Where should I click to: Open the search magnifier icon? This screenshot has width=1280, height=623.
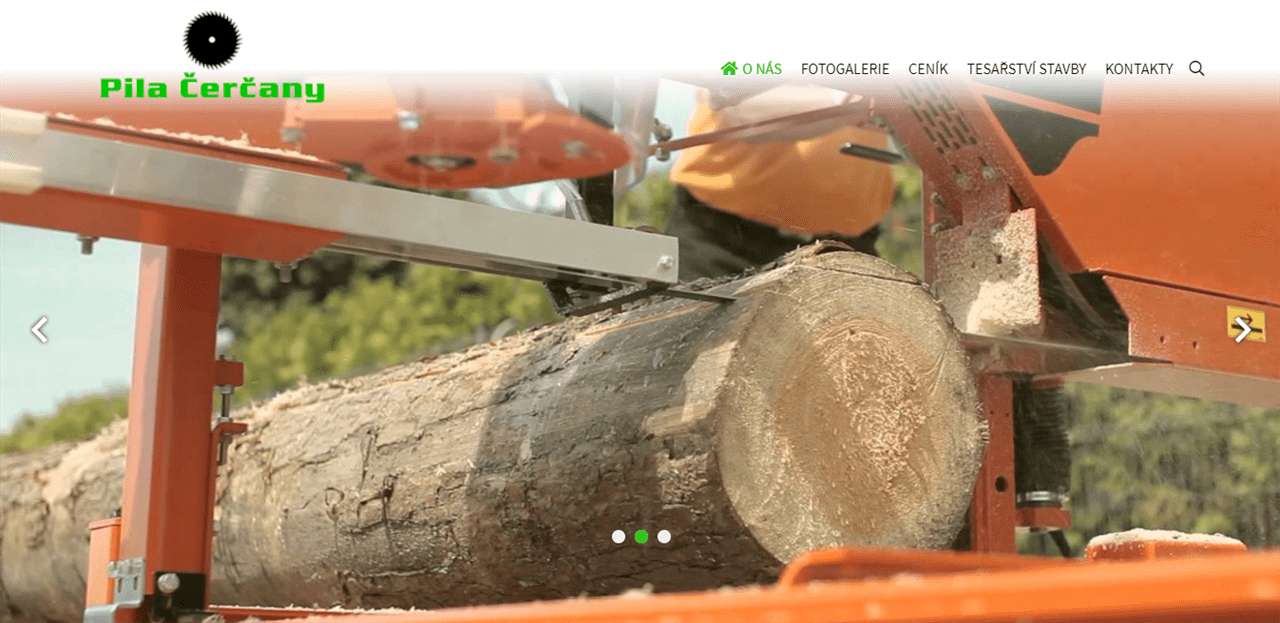pos(1196,69)
